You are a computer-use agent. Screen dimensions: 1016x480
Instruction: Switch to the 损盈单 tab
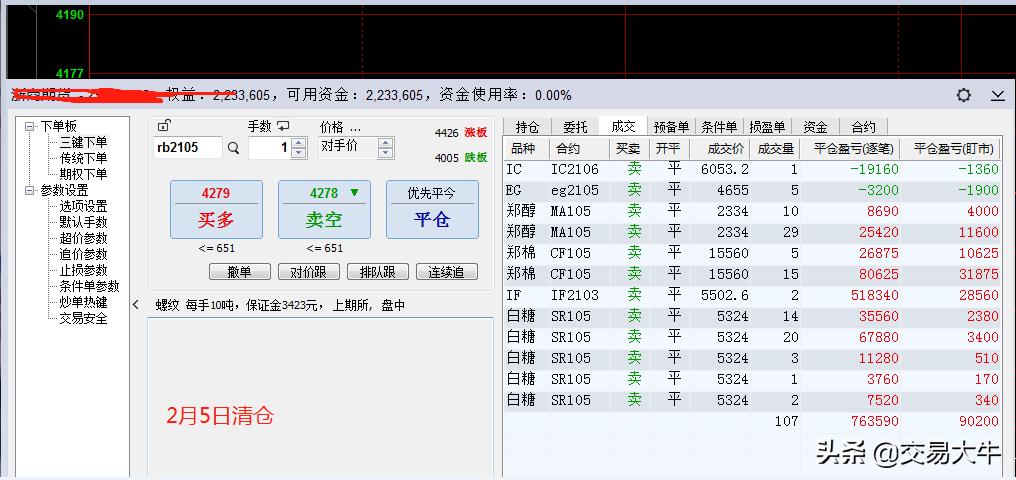pos(767,127)
